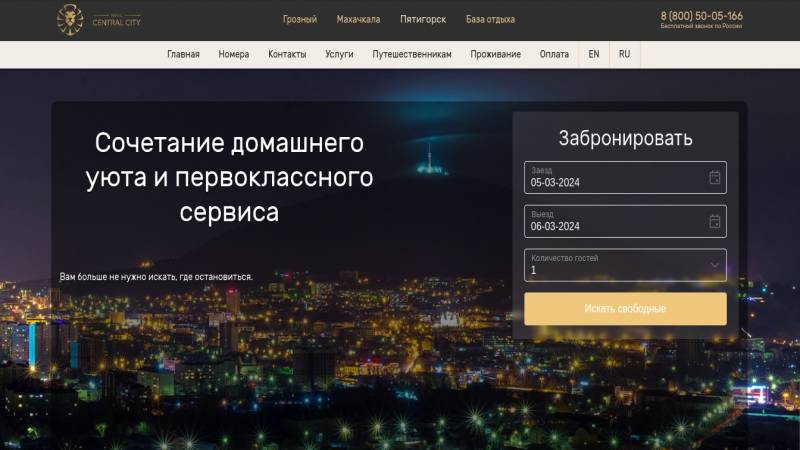This screenshot has width=800, height=450.
Task: Expand the guest count dropdown arrow
Action: click(x=714, y=265)
